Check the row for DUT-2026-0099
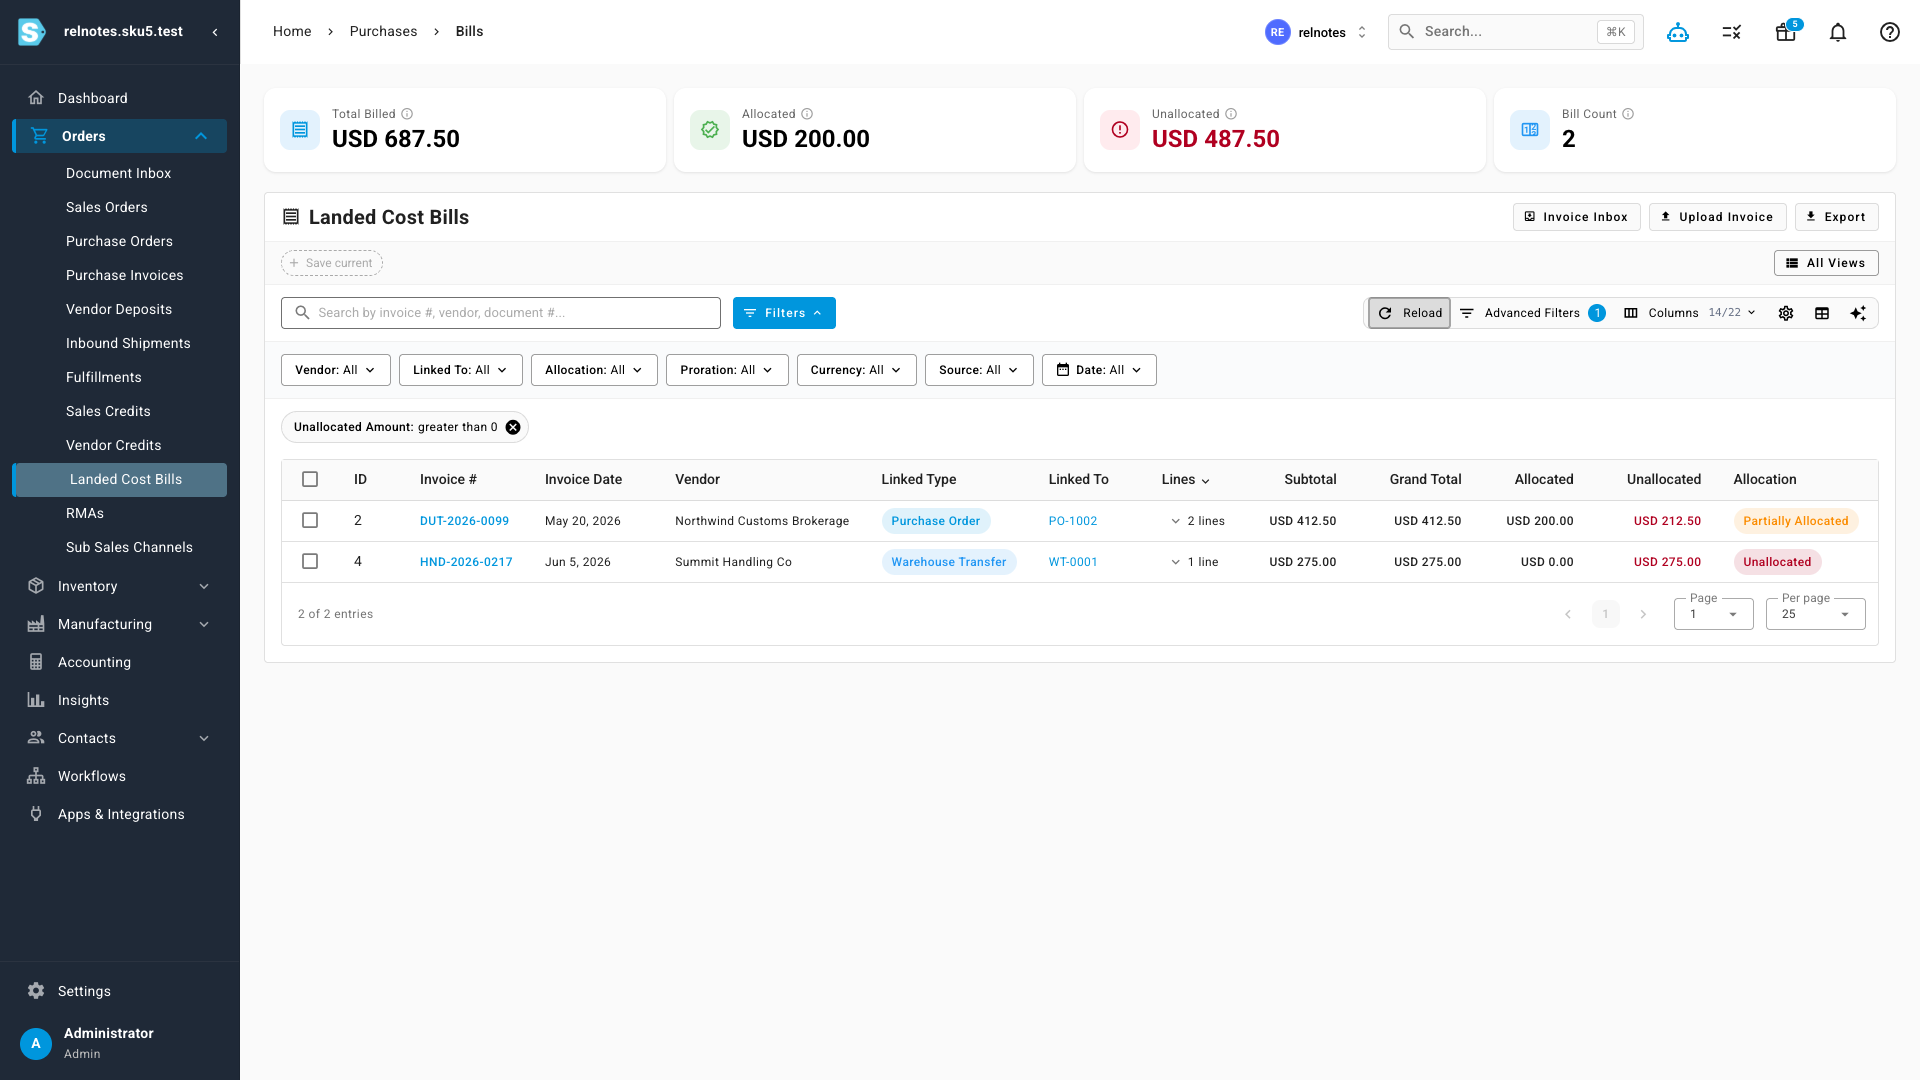This screenshot has height=1080, width=1920. [x=310, y=520]
